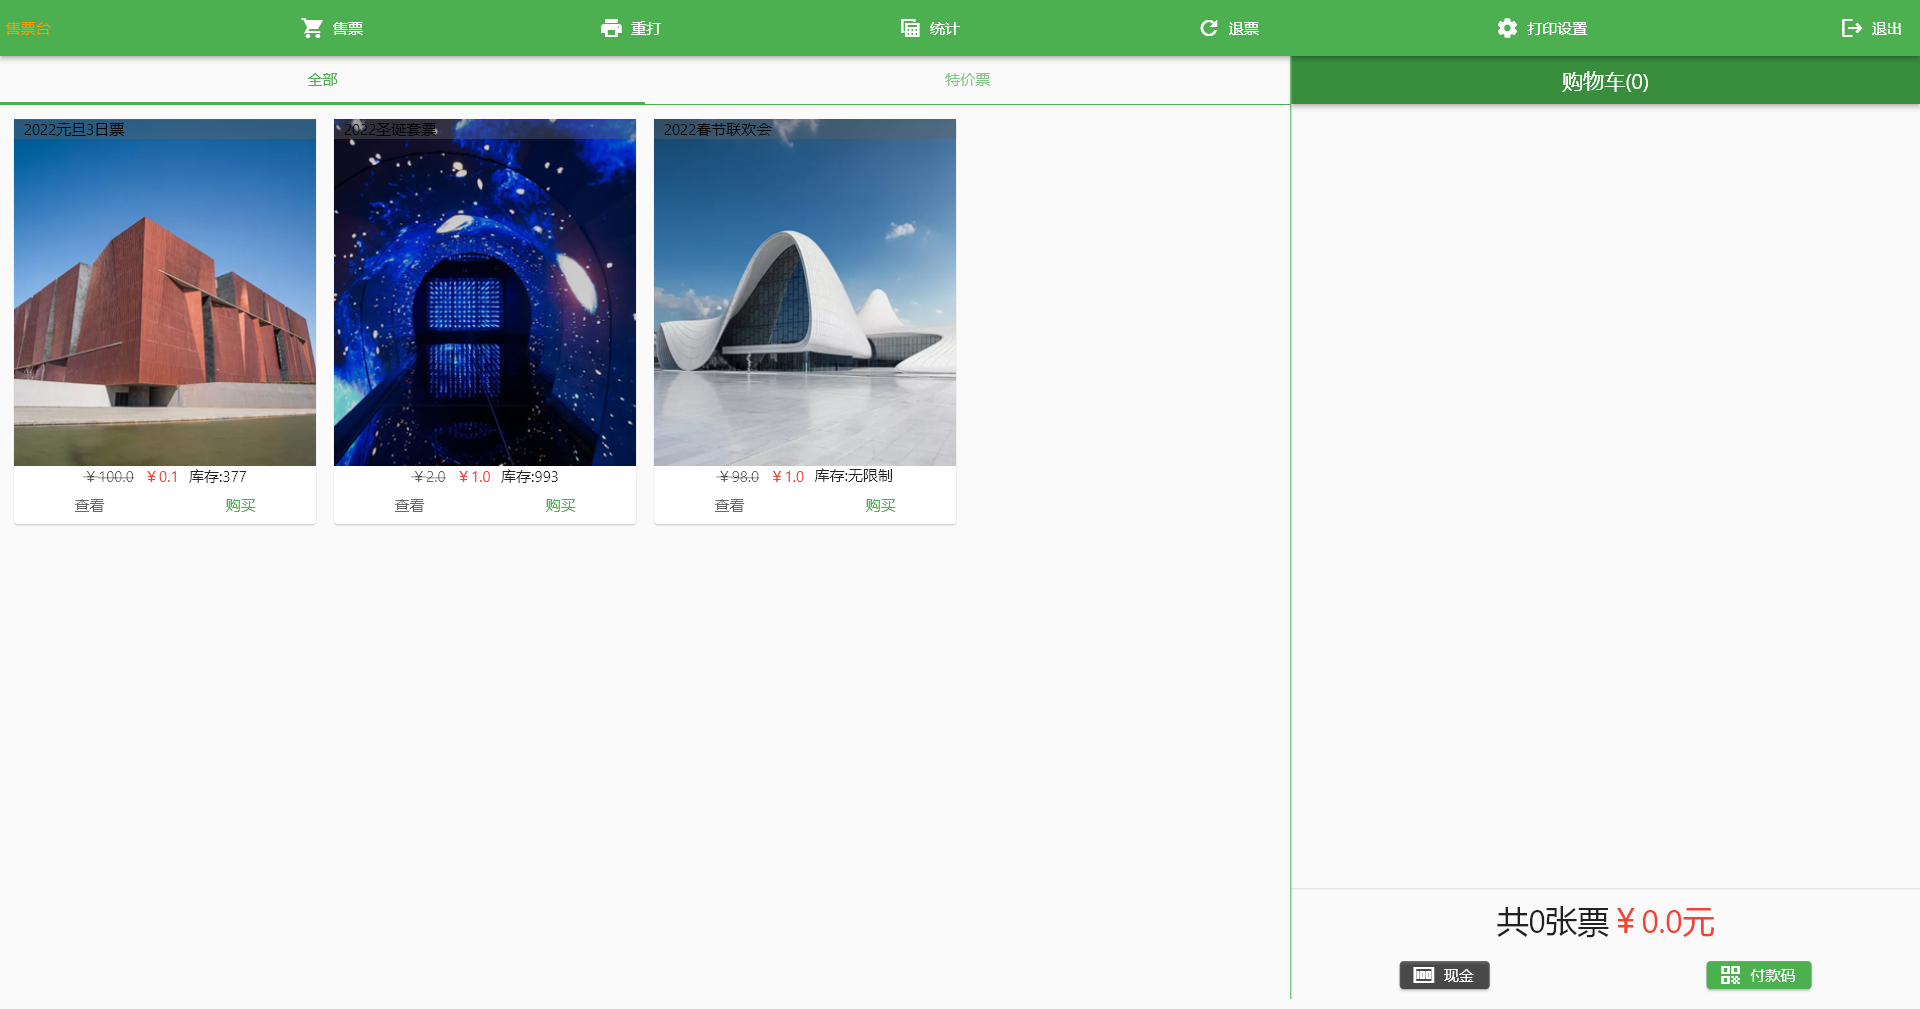Click 购买 on the 2022春节联欢会 card
The image size is (1920, 1009).
pos(880,505)
